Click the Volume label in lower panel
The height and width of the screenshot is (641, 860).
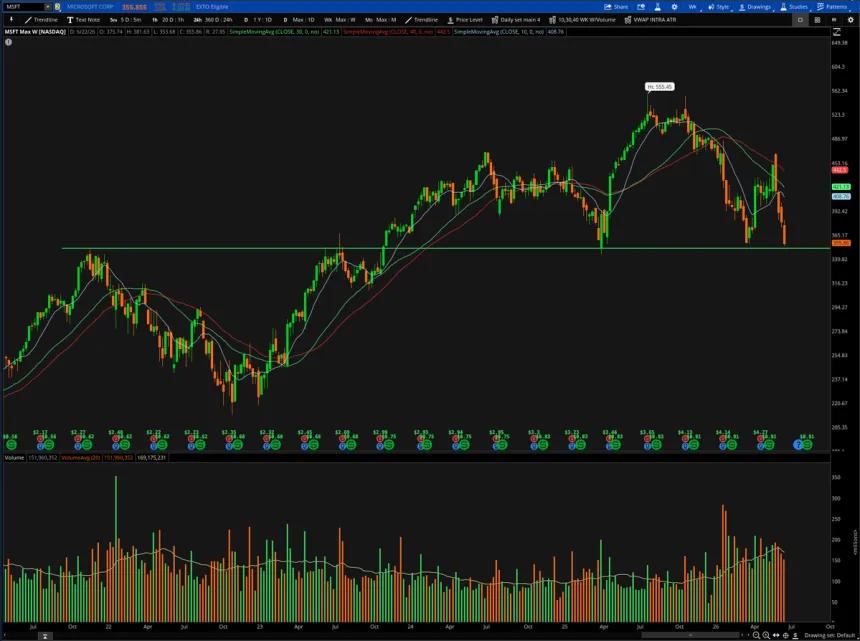[14, 457]
